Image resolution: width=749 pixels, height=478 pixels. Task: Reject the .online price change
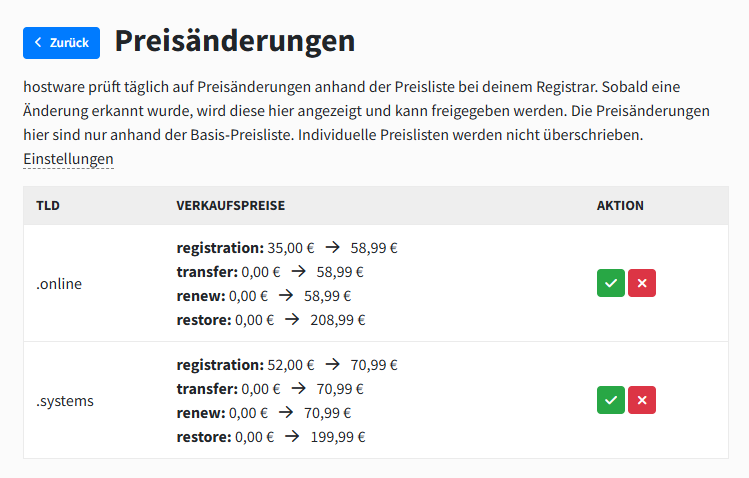point(642,284)
